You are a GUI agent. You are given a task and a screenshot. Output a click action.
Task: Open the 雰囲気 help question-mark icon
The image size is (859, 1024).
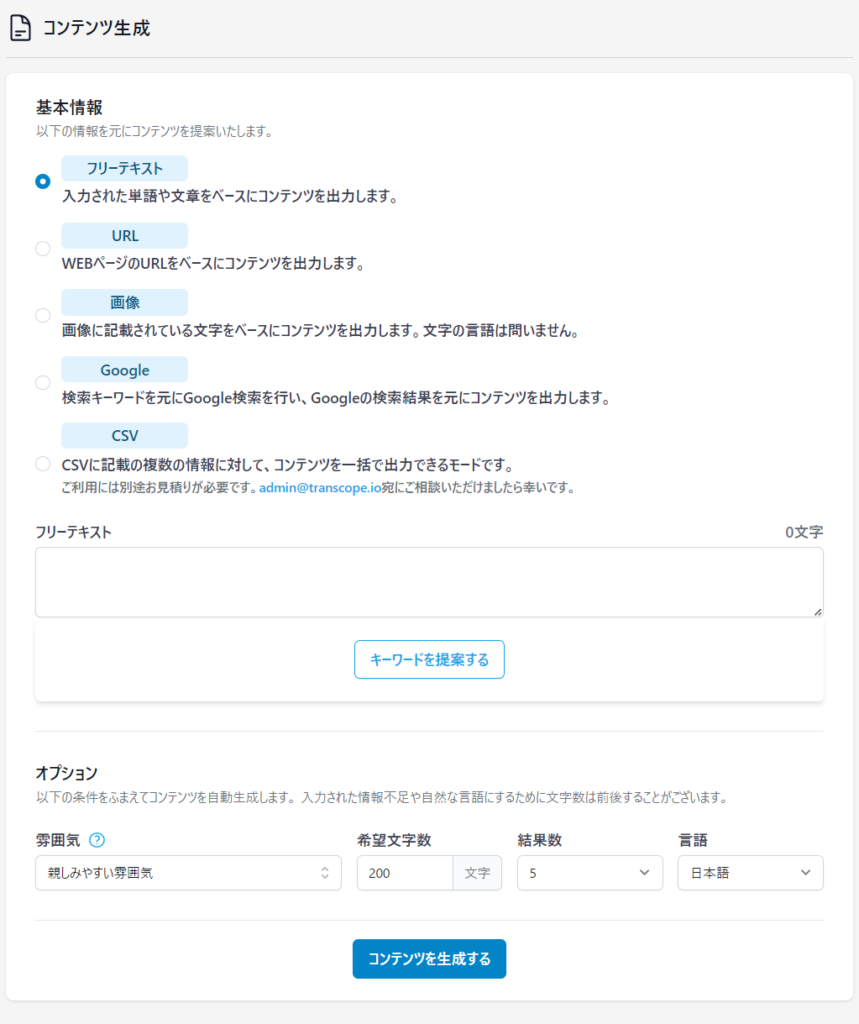click(97, 840)
